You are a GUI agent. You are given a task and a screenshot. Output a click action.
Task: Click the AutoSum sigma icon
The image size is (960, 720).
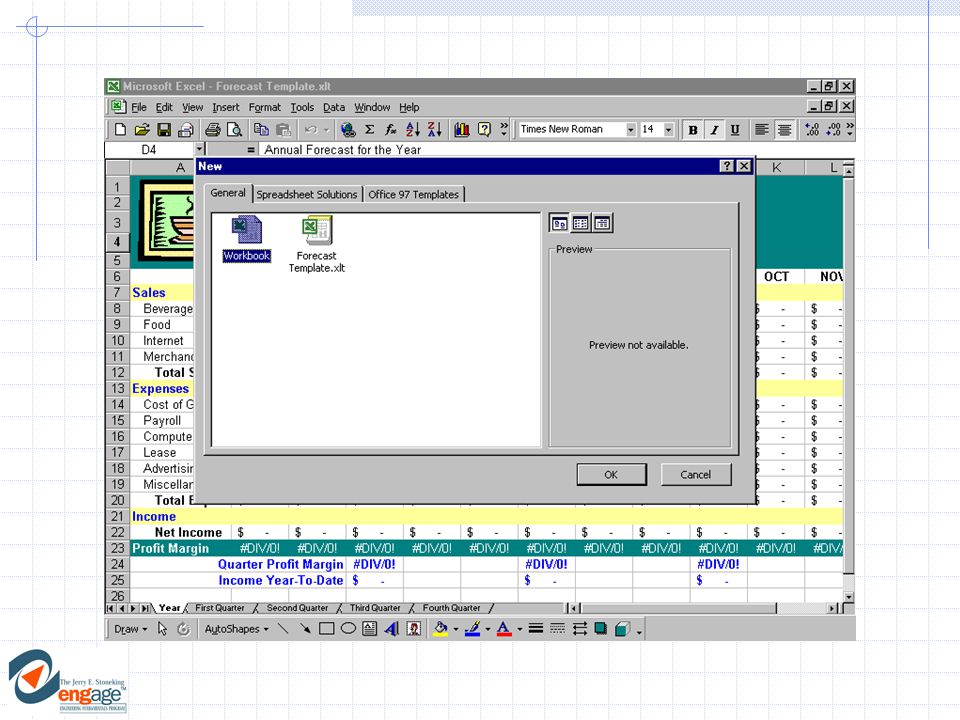(x=370, y=129)
